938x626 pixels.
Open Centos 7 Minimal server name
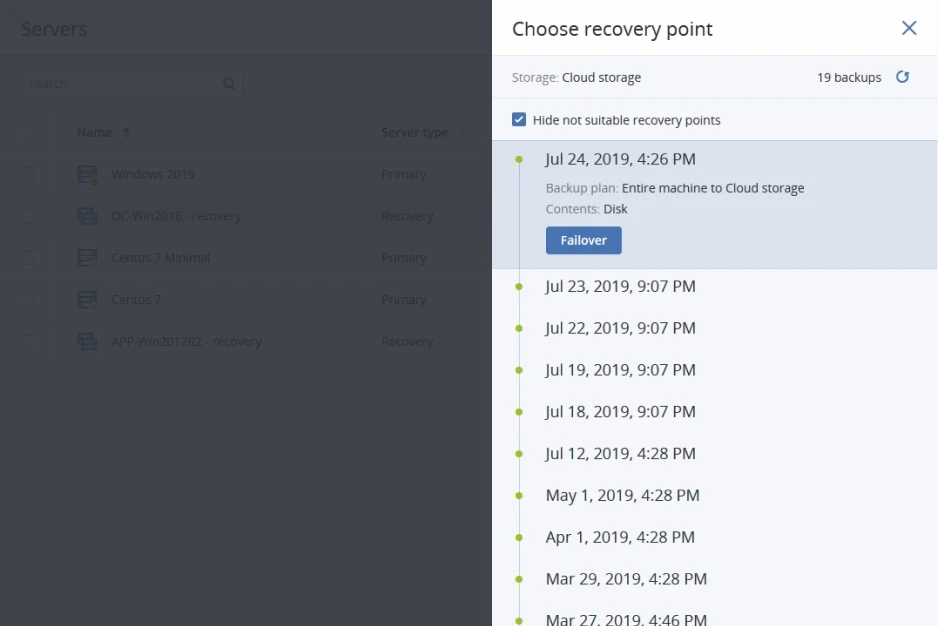click(160, 258)
